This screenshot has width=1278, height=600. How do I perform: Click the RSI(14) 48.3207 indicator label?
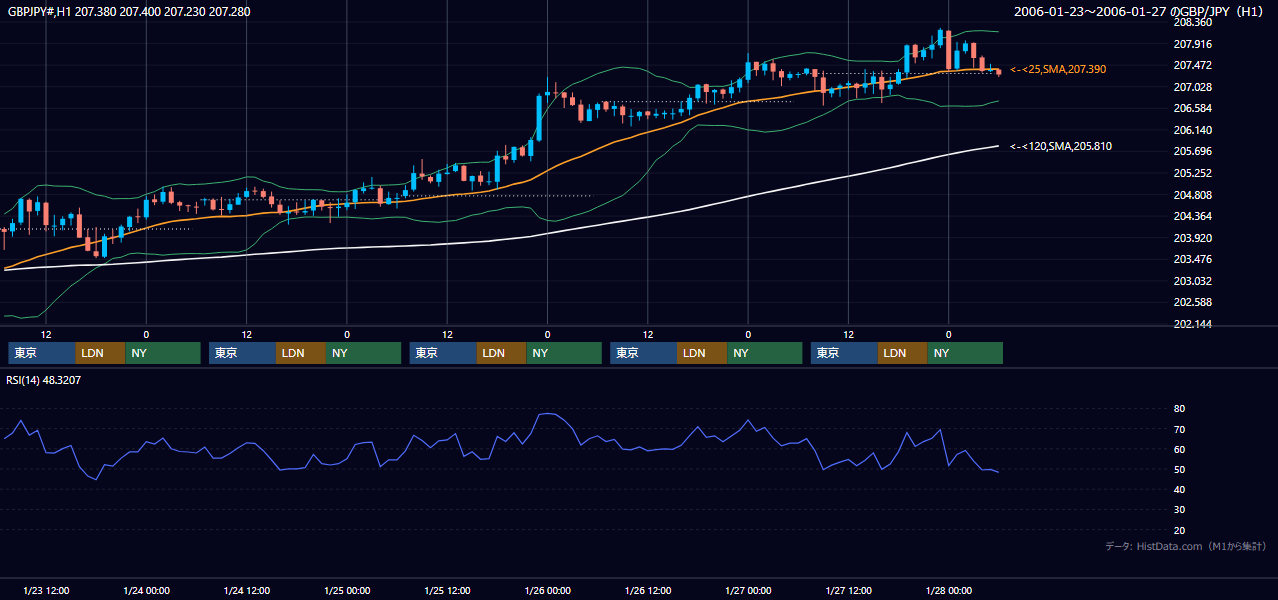tap(44, 380)
